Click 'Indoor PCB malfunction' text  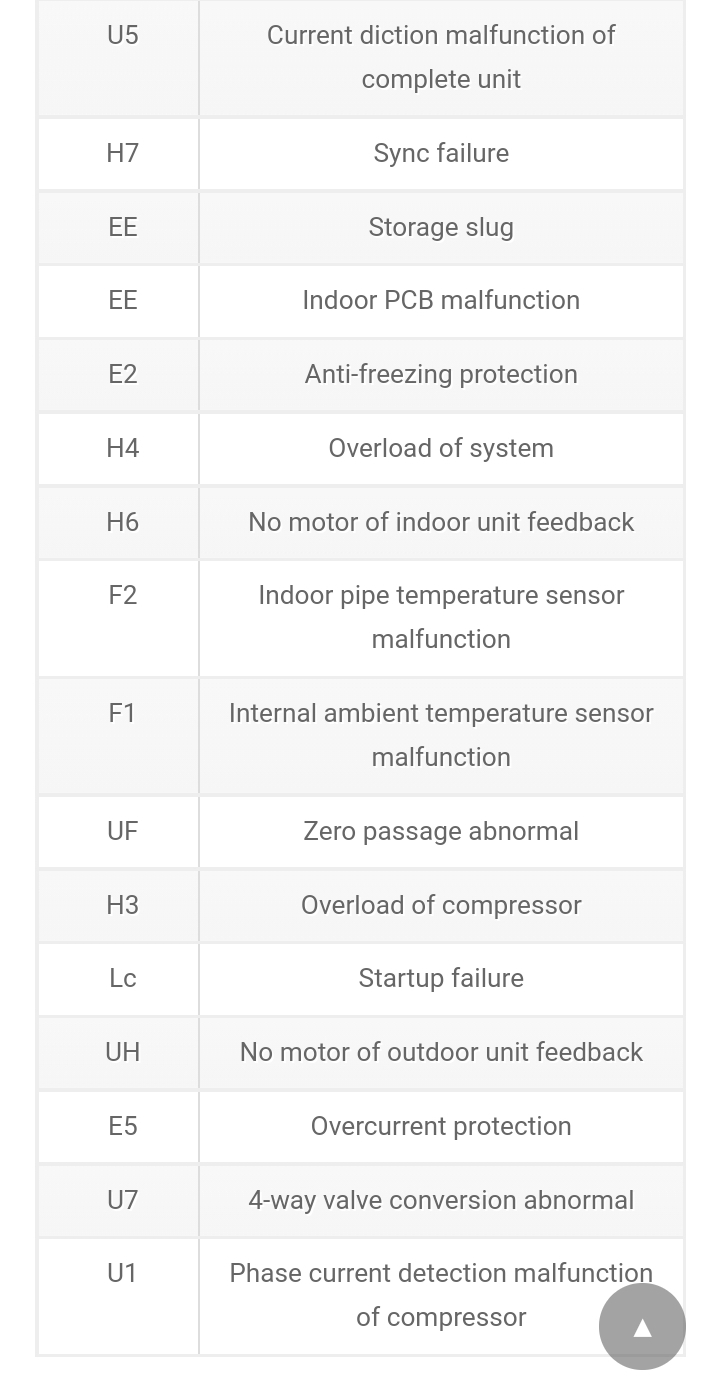pos(441,300)
